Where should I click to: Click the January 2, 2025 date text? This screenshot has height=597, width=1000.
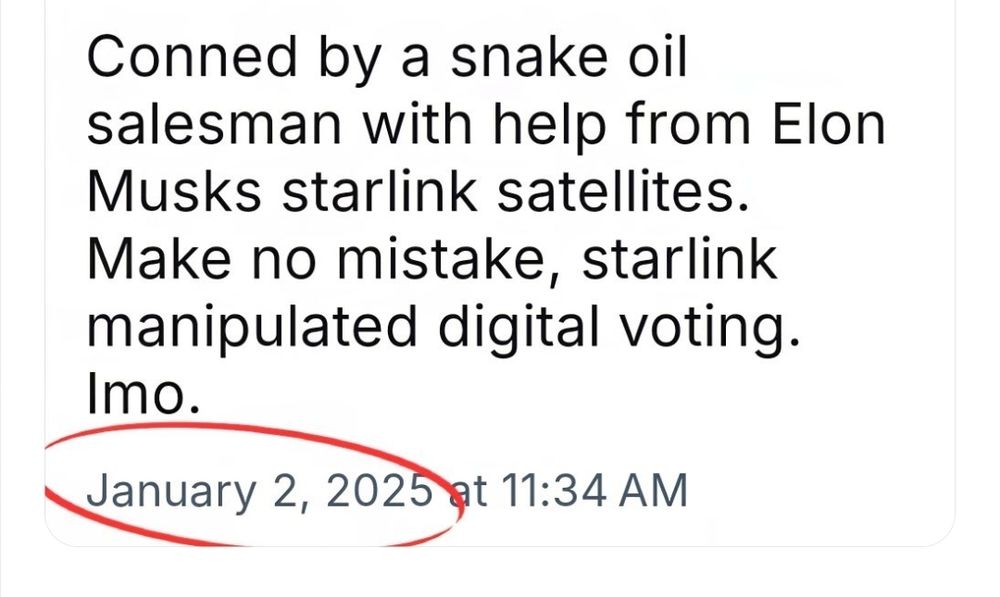(x=260, y=492)
